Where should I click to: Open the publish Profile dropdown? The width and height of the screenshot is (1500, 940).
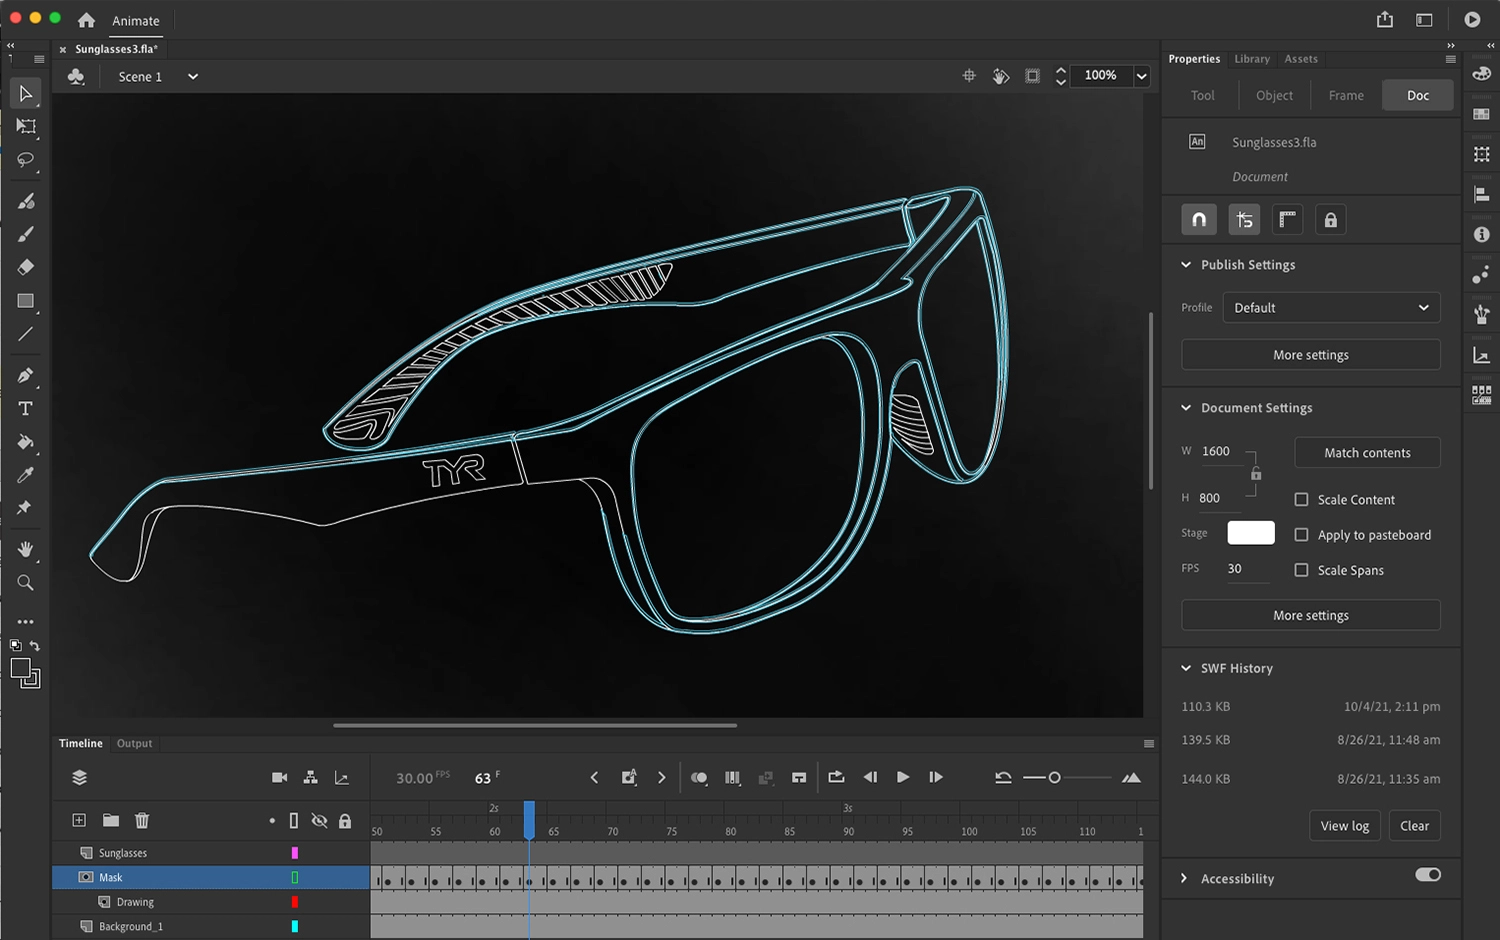(1331, 308)
